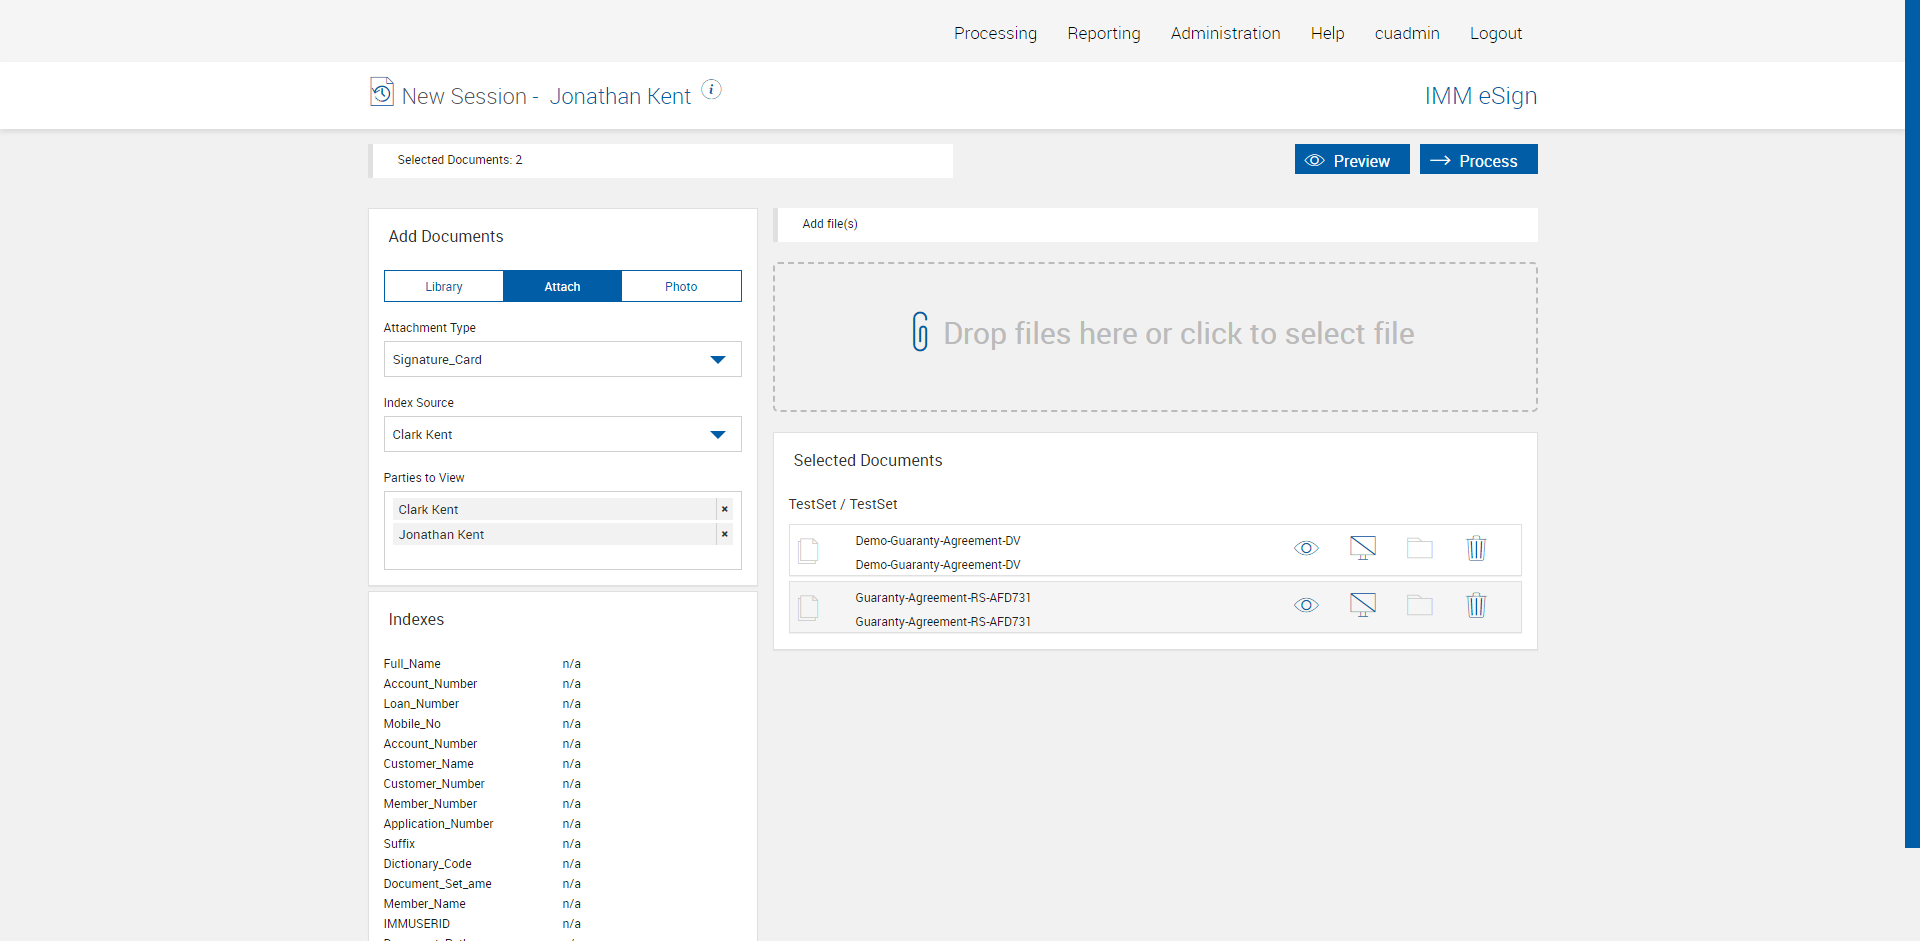Expand the Index Source dropdown
Viewport: 1920px width, 941px height.
562,435
